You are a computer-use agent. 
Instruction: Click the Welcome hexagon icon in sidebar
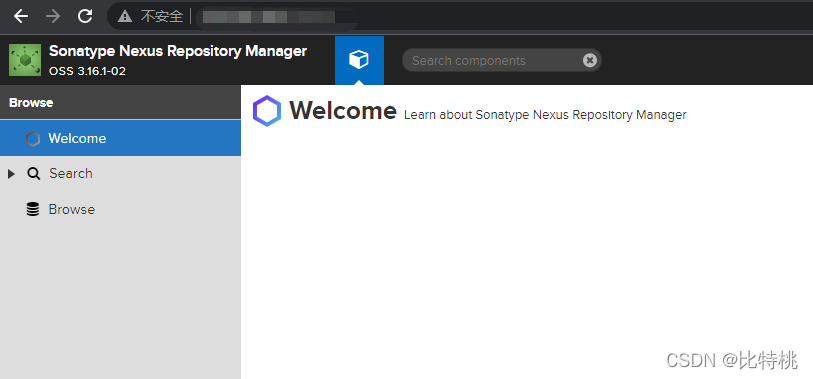tap(33, 138)
